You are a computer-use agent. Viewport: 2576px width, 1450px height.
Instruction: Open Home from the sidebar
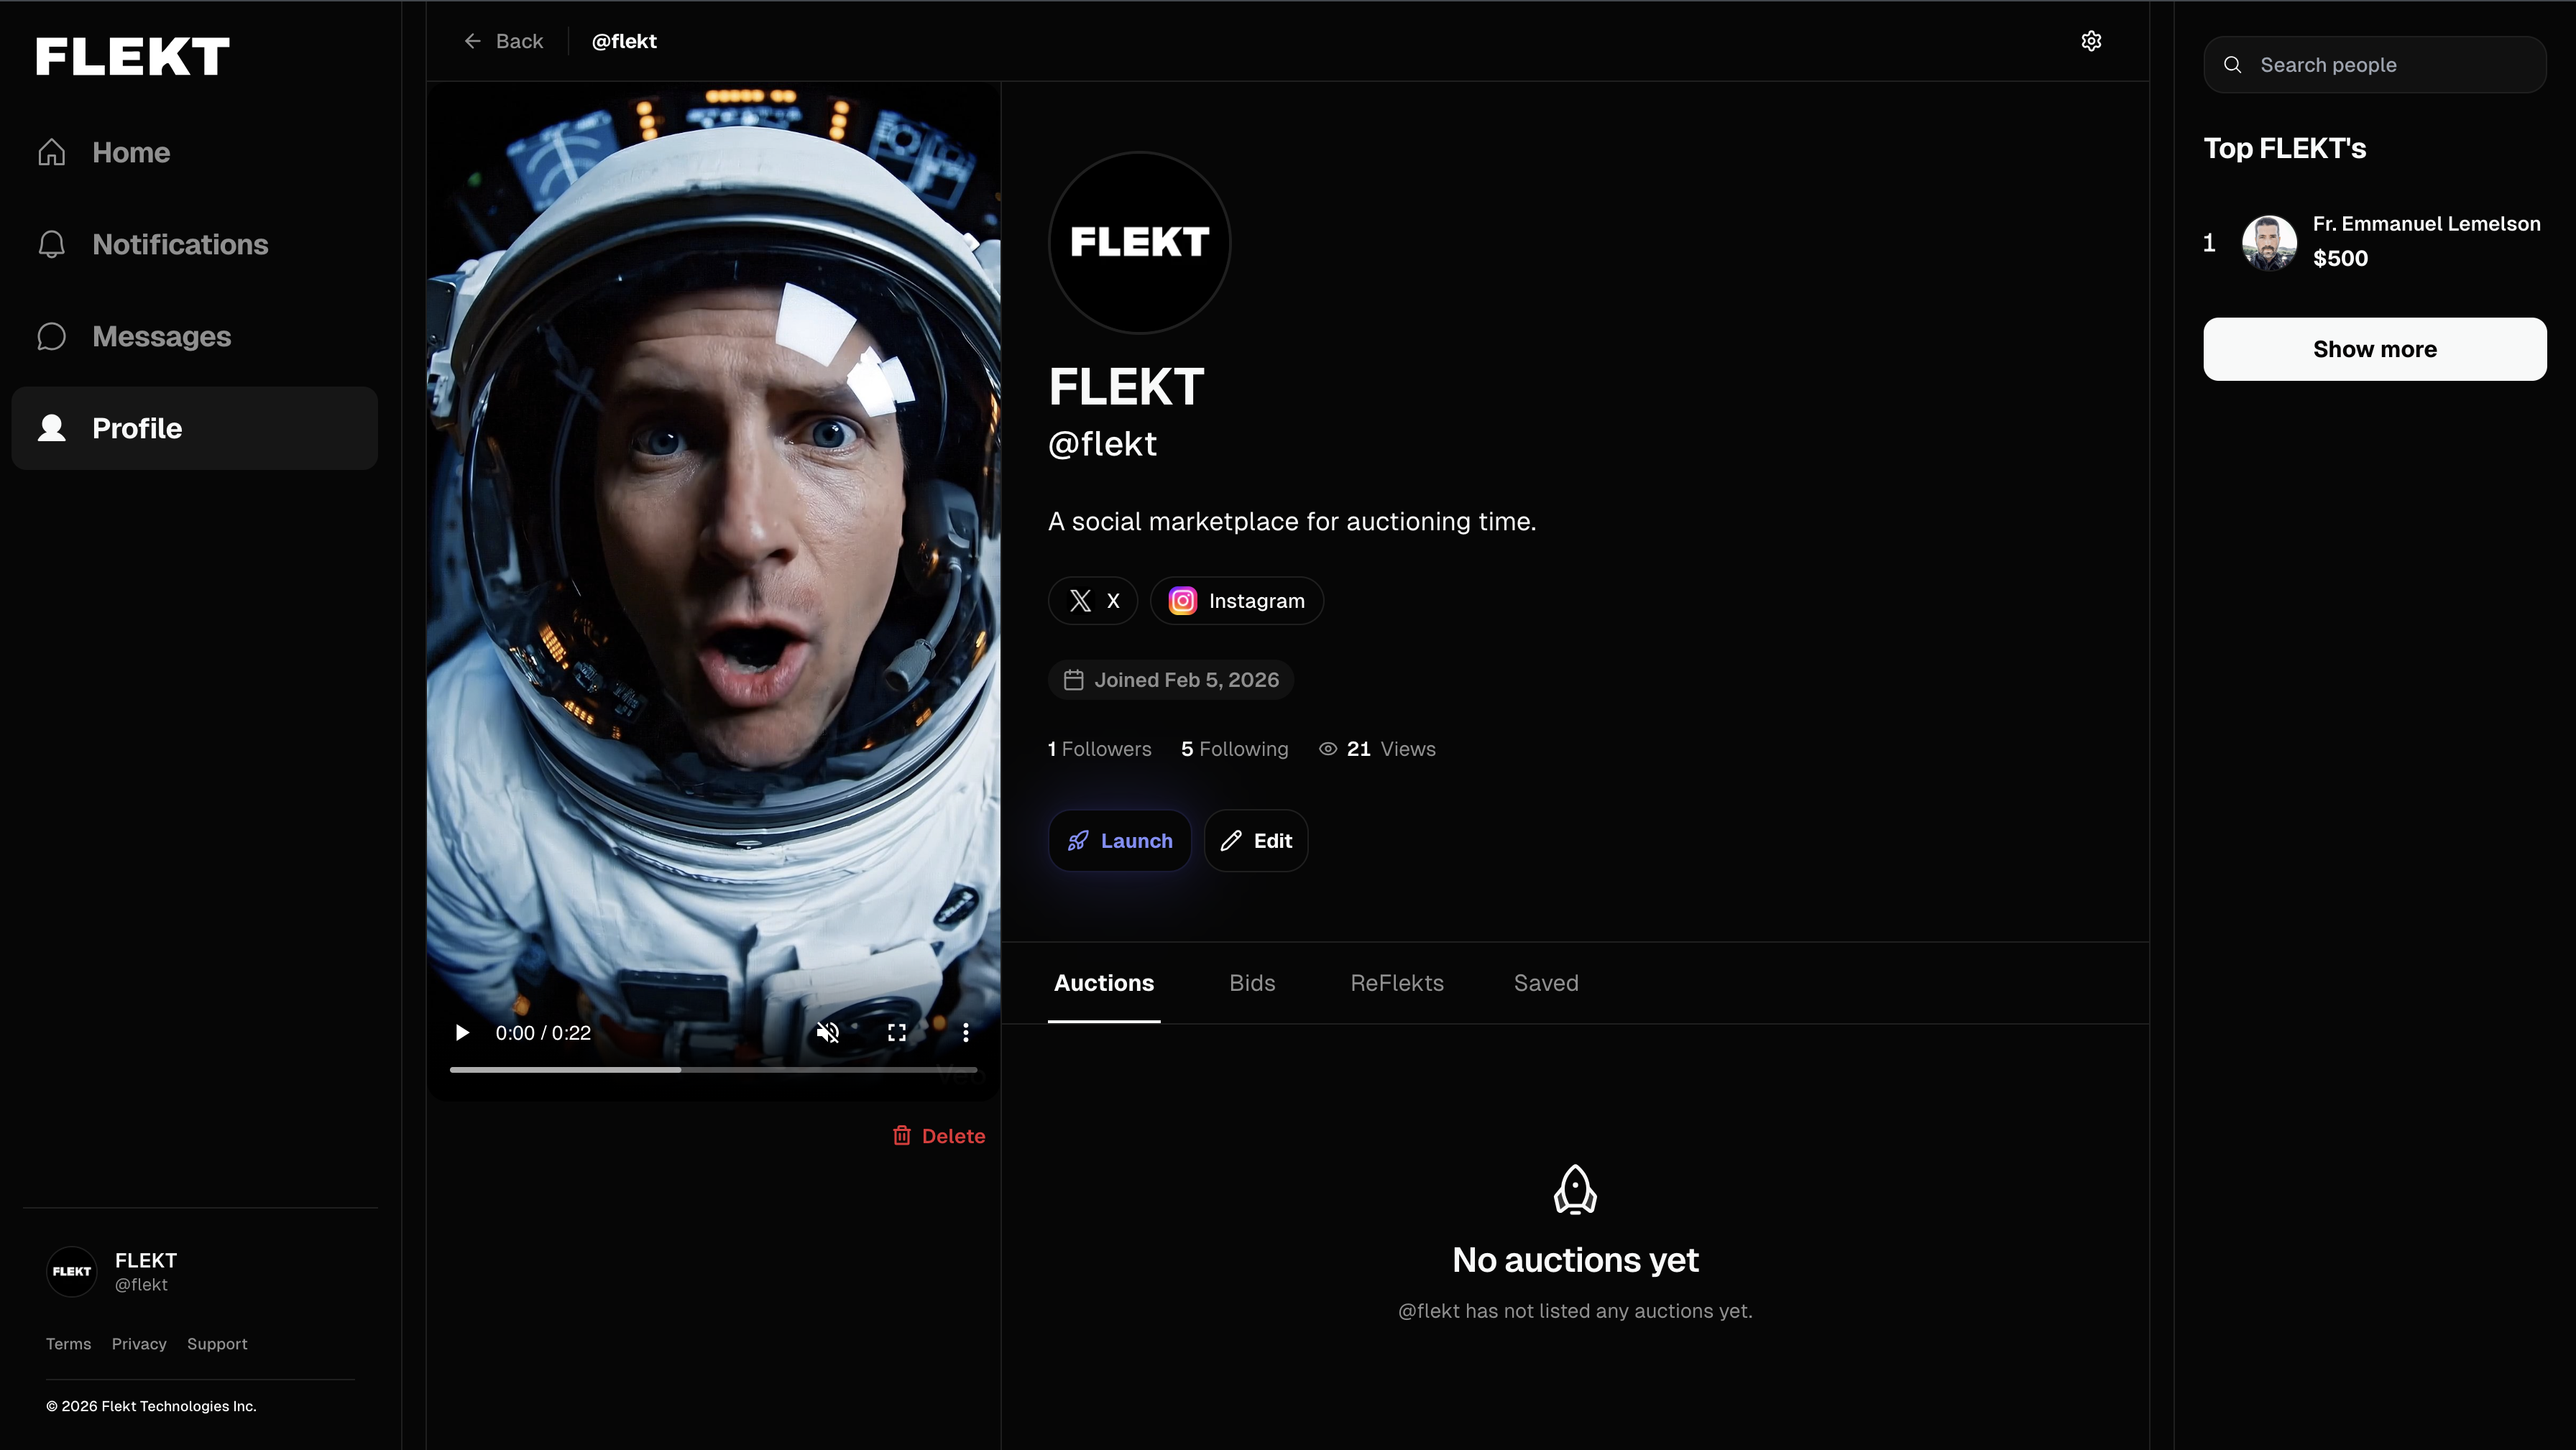pyautogui.click(x=131, y=152)
